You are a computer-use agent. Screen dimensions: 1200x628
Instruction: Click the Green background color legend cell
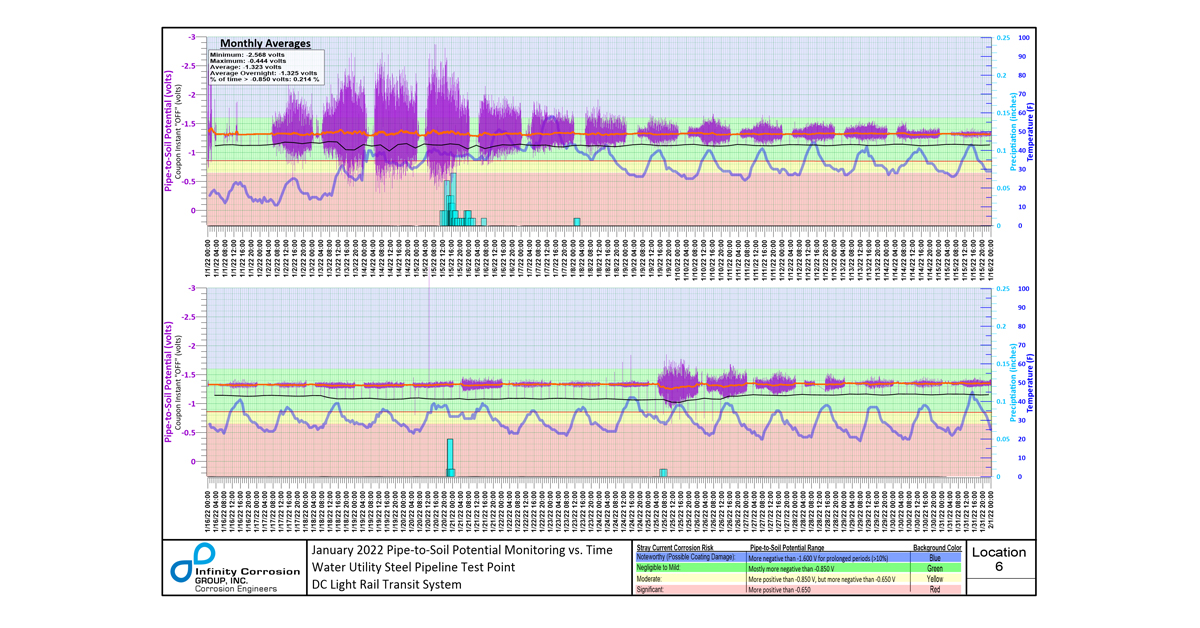935,568
